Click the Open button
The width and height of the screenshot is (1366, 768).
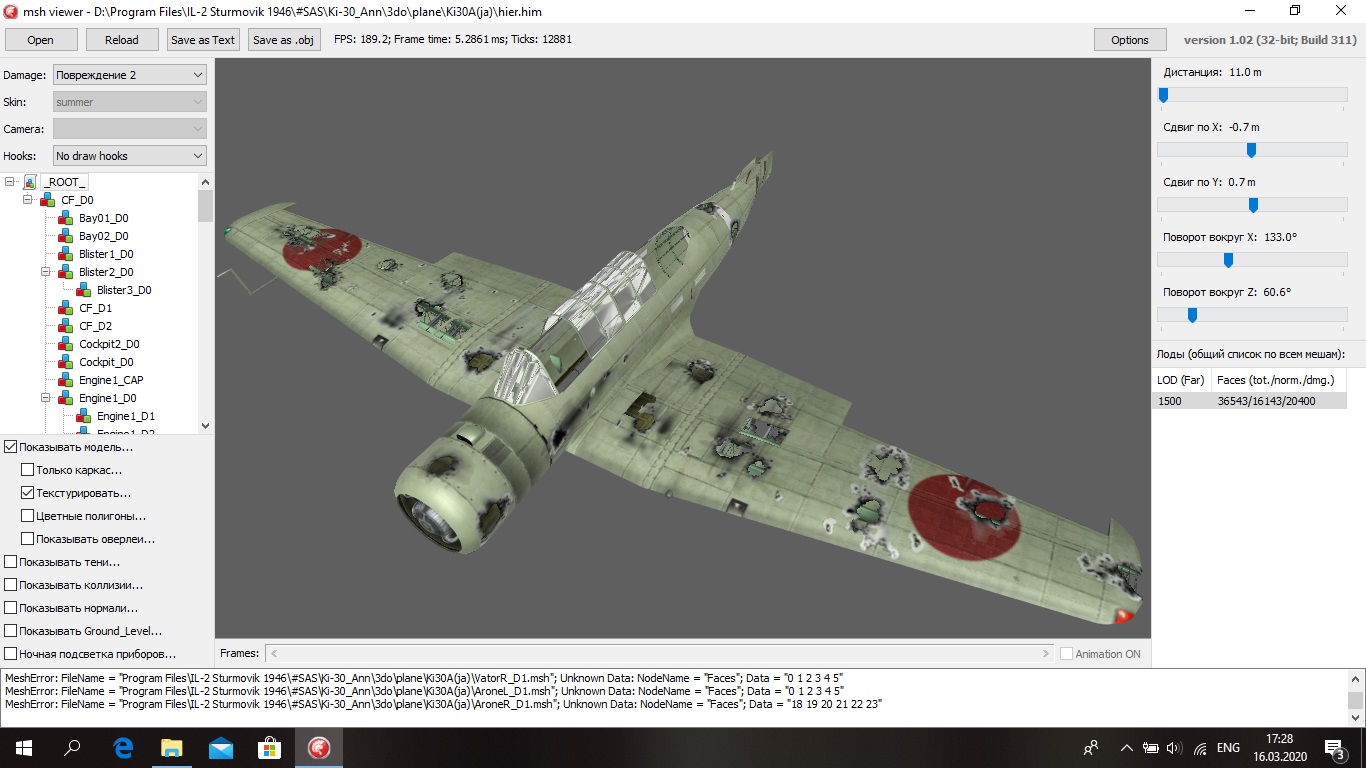tap(41, 40)
